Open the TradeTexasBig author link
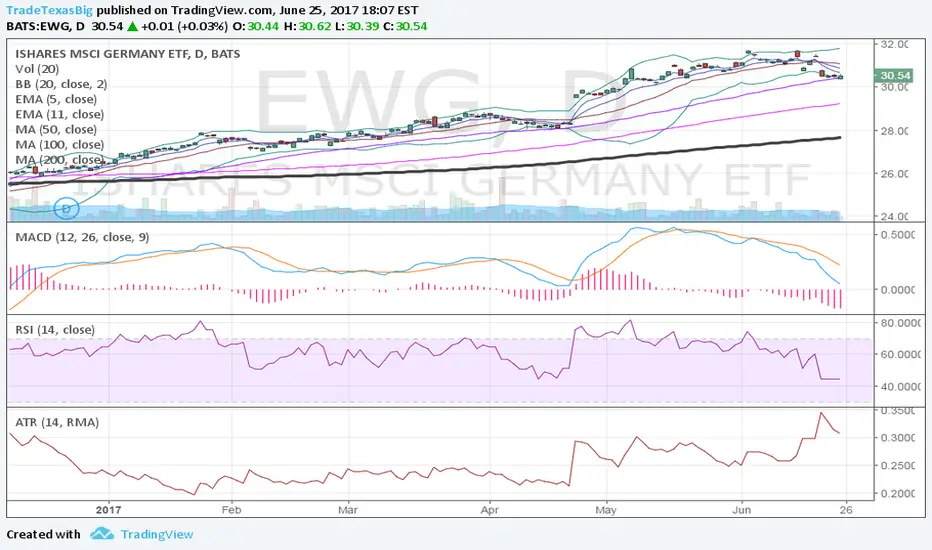This screenshot has width=932, height=550. pyautogui.click(x=49, y=10)
